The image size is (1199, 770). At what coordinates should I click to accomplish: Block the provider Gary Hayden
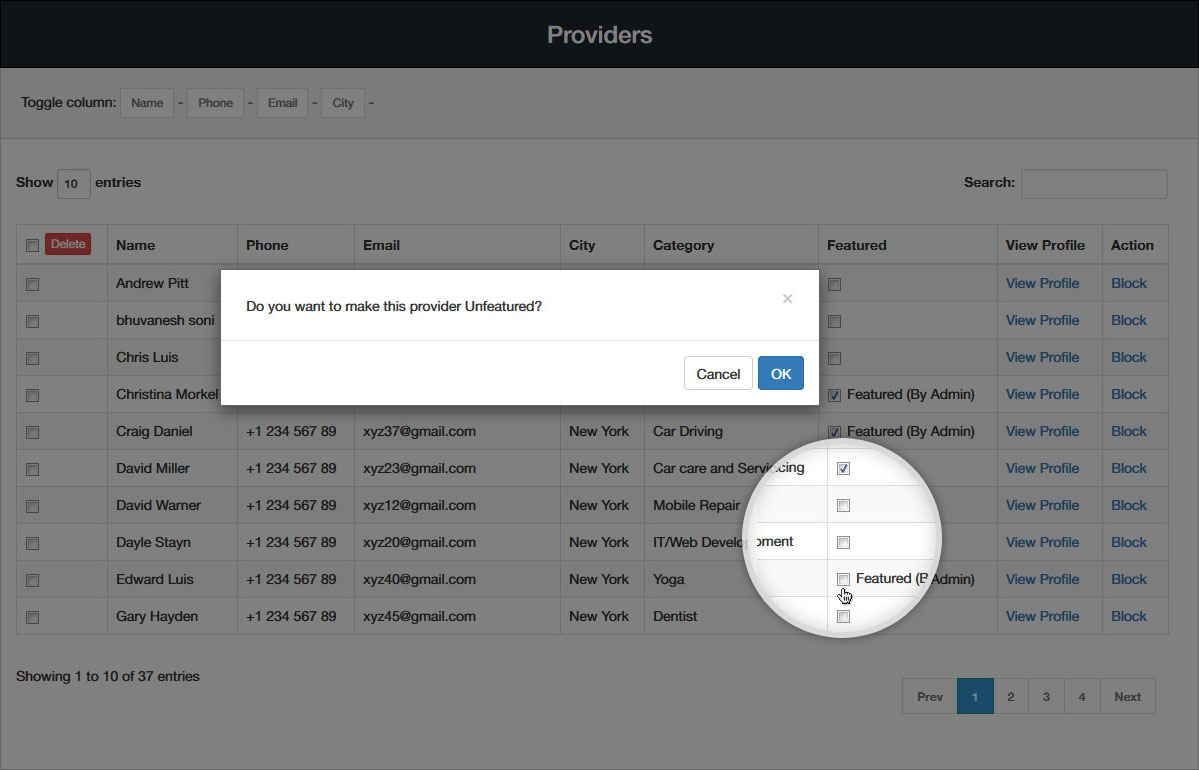[x=1128, y=616]
